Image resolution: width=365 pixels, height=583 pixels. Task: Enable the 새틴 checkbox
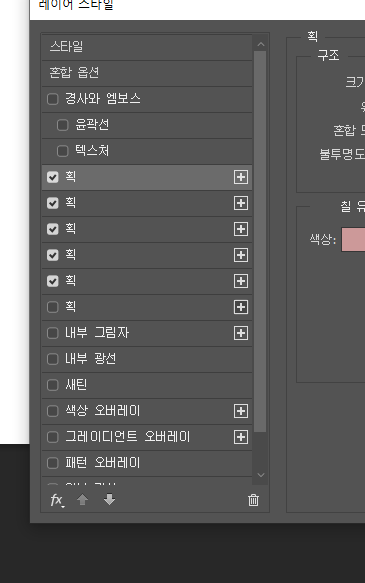coord(53,385)
